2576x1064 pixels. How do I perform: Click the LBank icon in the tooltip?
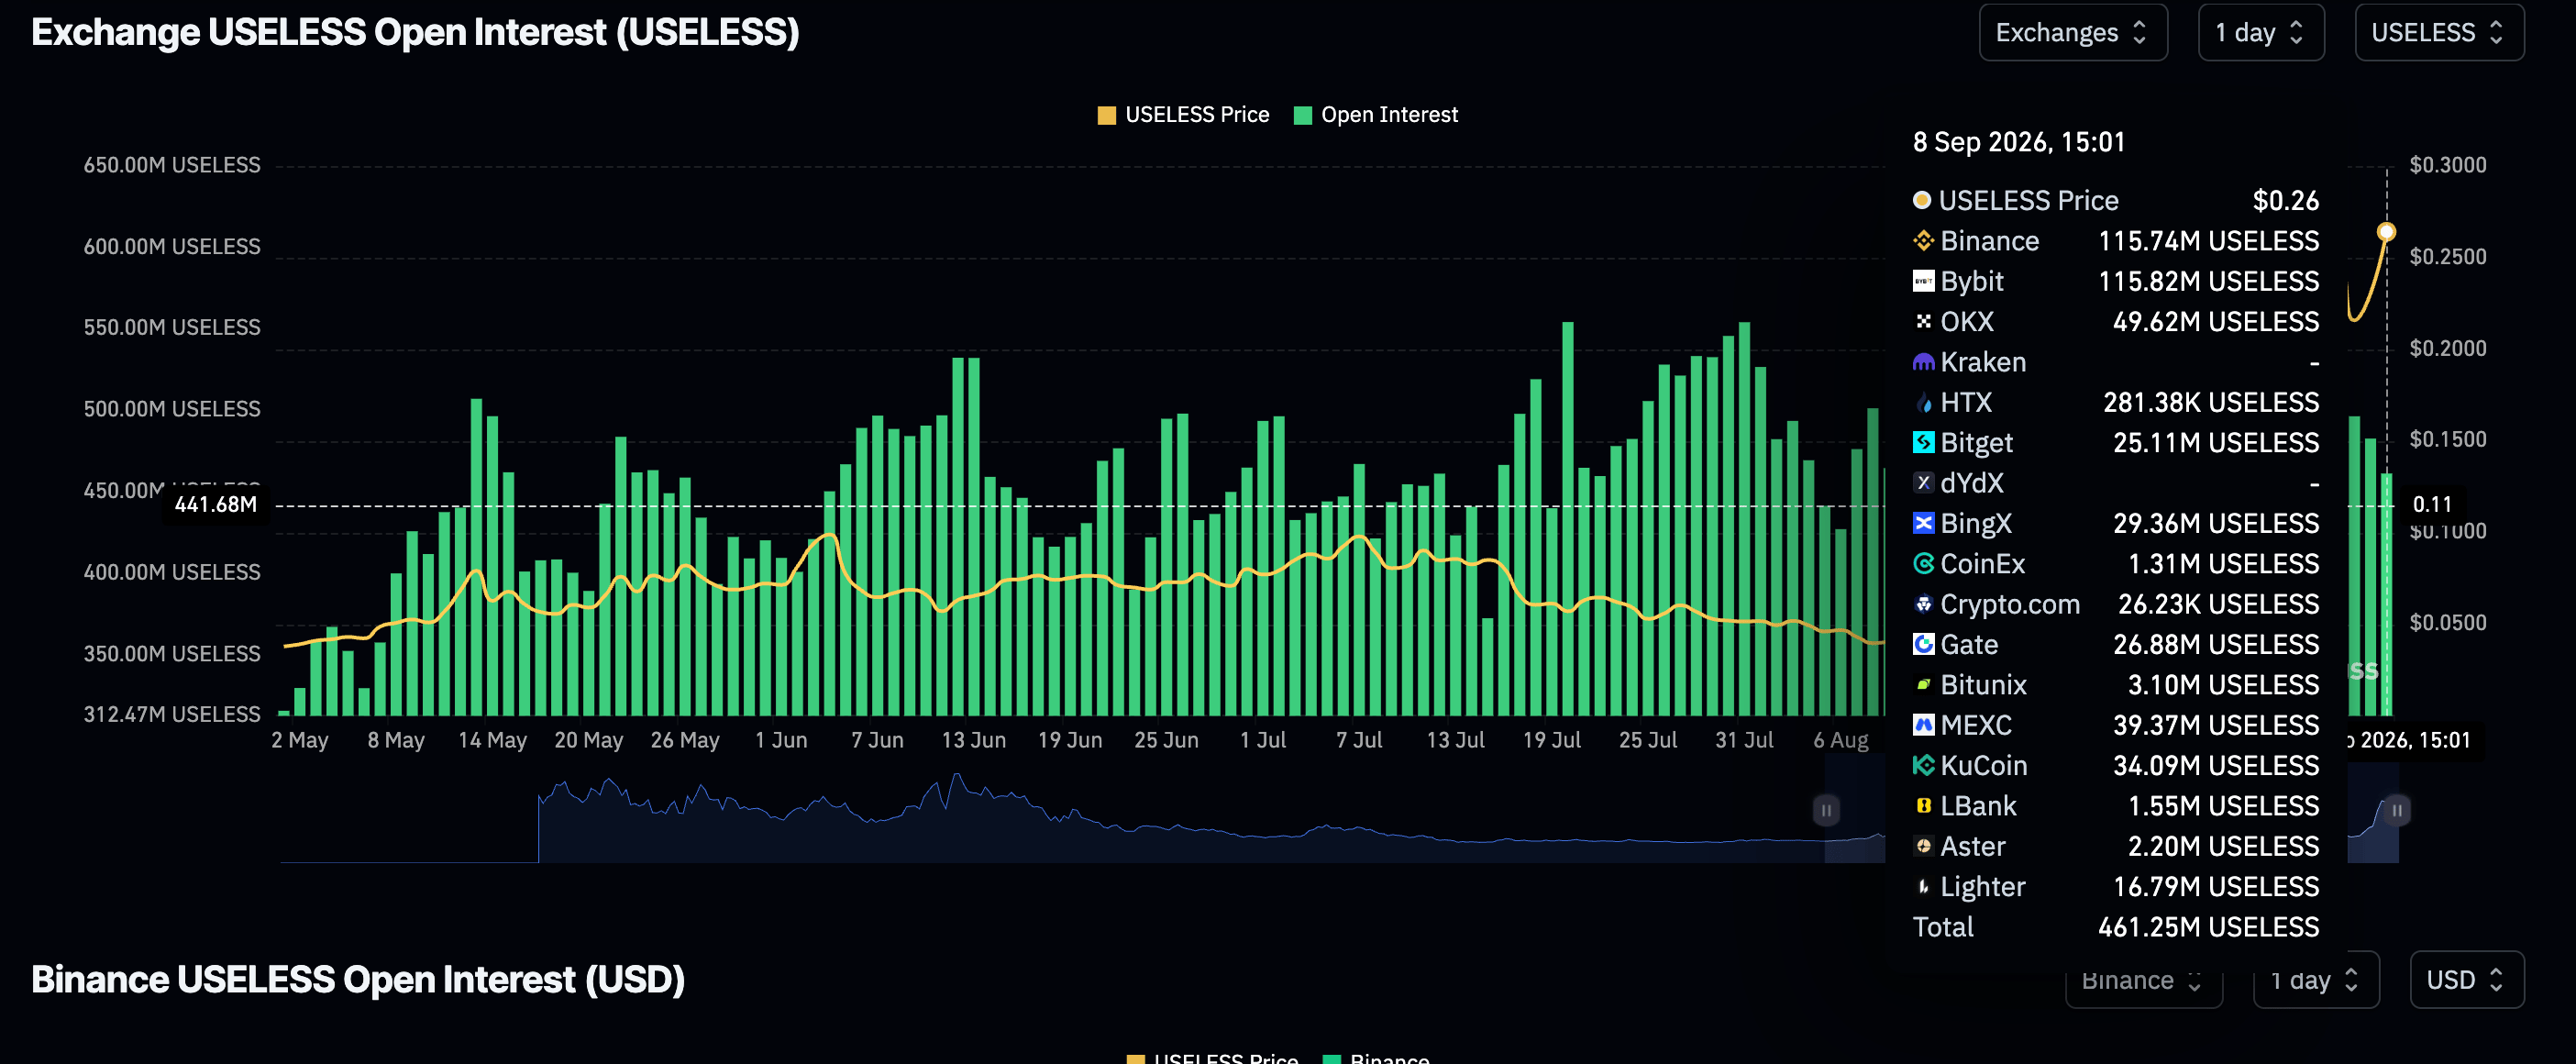1923,806
